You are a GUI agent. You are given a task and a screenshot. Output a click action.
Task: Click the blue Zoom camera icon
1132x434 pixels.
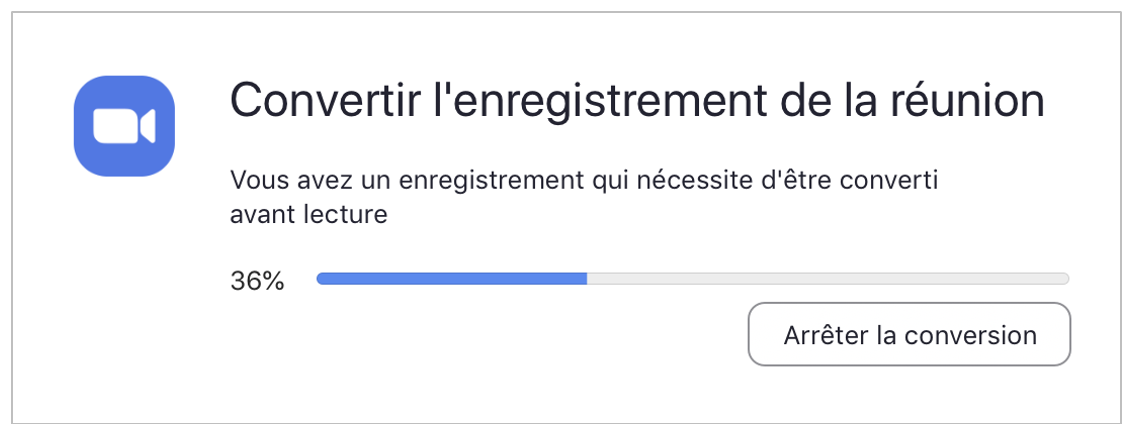click(124, 126)
